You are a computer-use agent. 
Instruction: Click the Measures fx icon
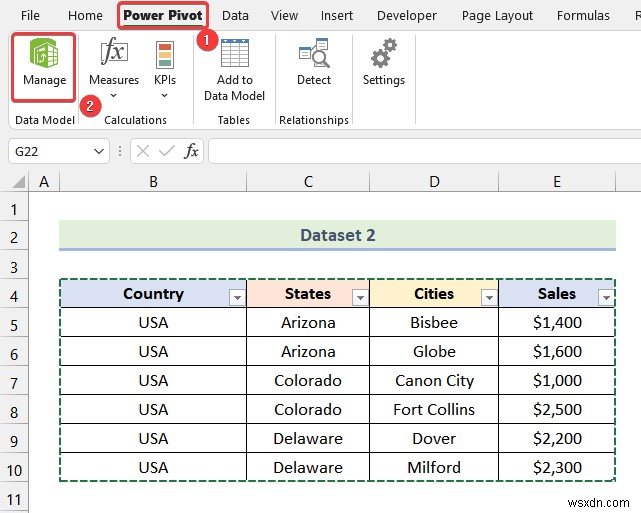tap(114, 52)
